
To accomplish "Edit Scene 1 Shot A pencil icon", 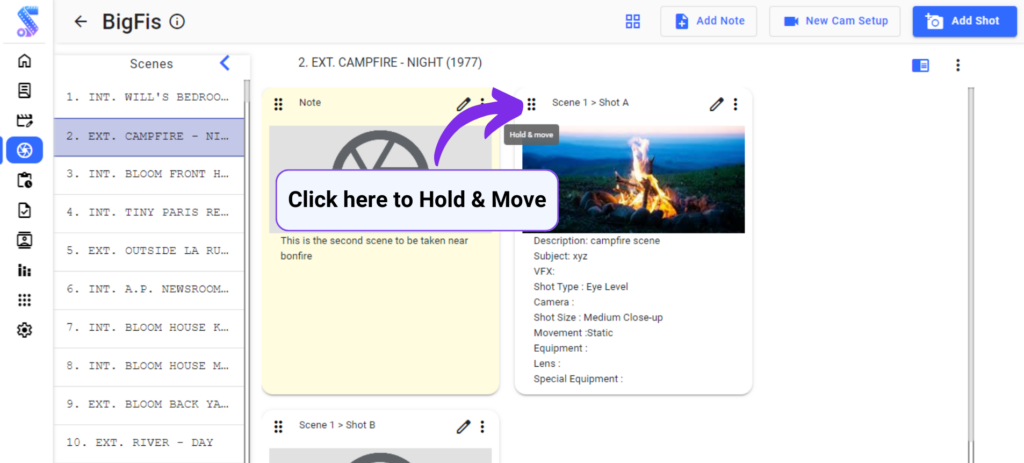I will 716,104.
